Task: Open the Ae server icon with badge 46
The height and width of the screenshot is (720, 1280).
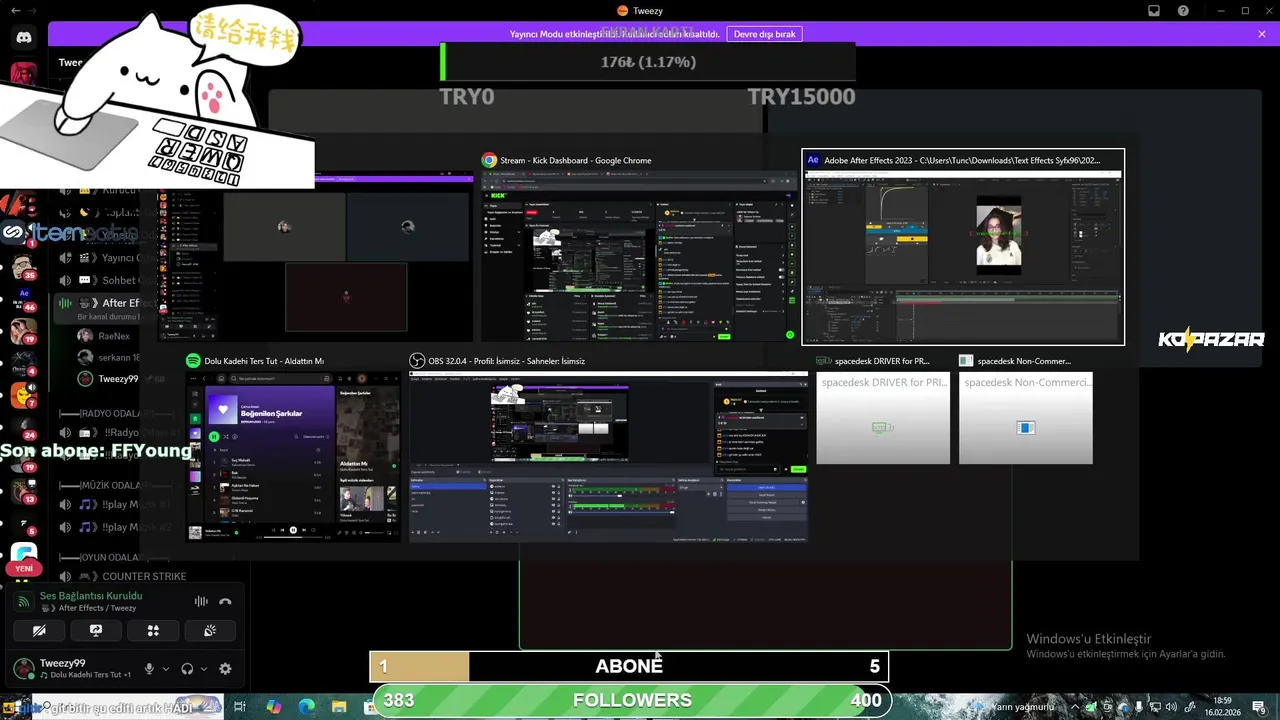Action: coord(23,299)
